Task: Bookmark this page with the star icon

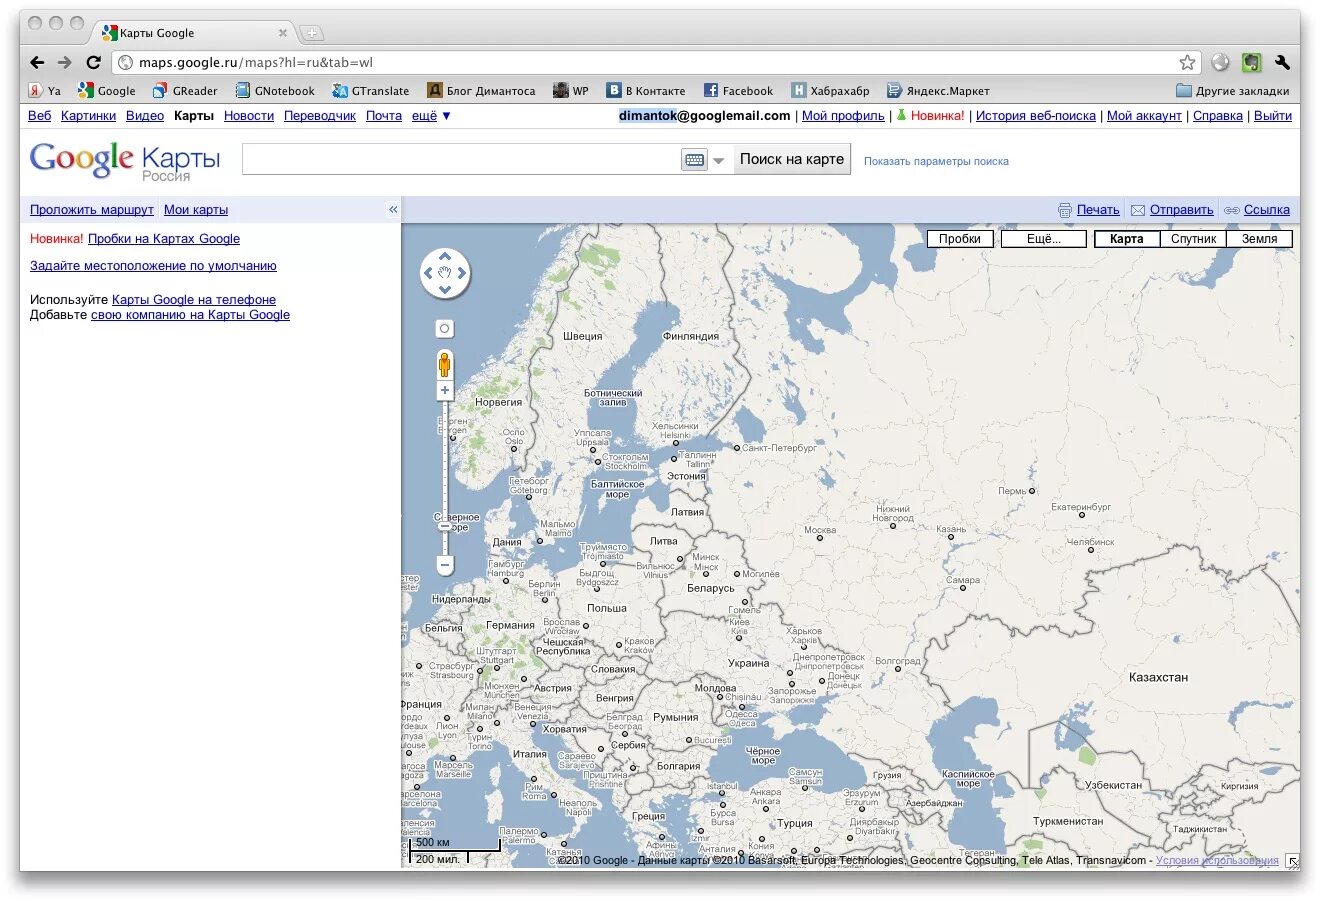Action: [1187, 62]
